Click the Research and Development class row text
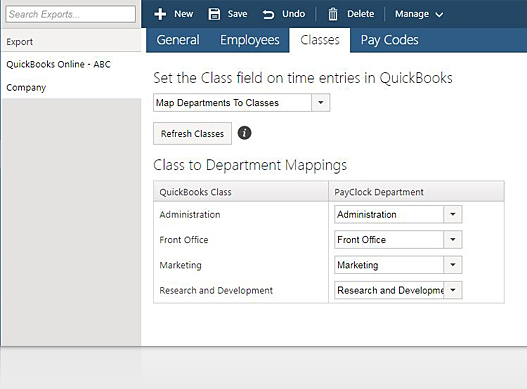This screenshot has height=389, width=527. pyautogui.click(x=216, y=290)
